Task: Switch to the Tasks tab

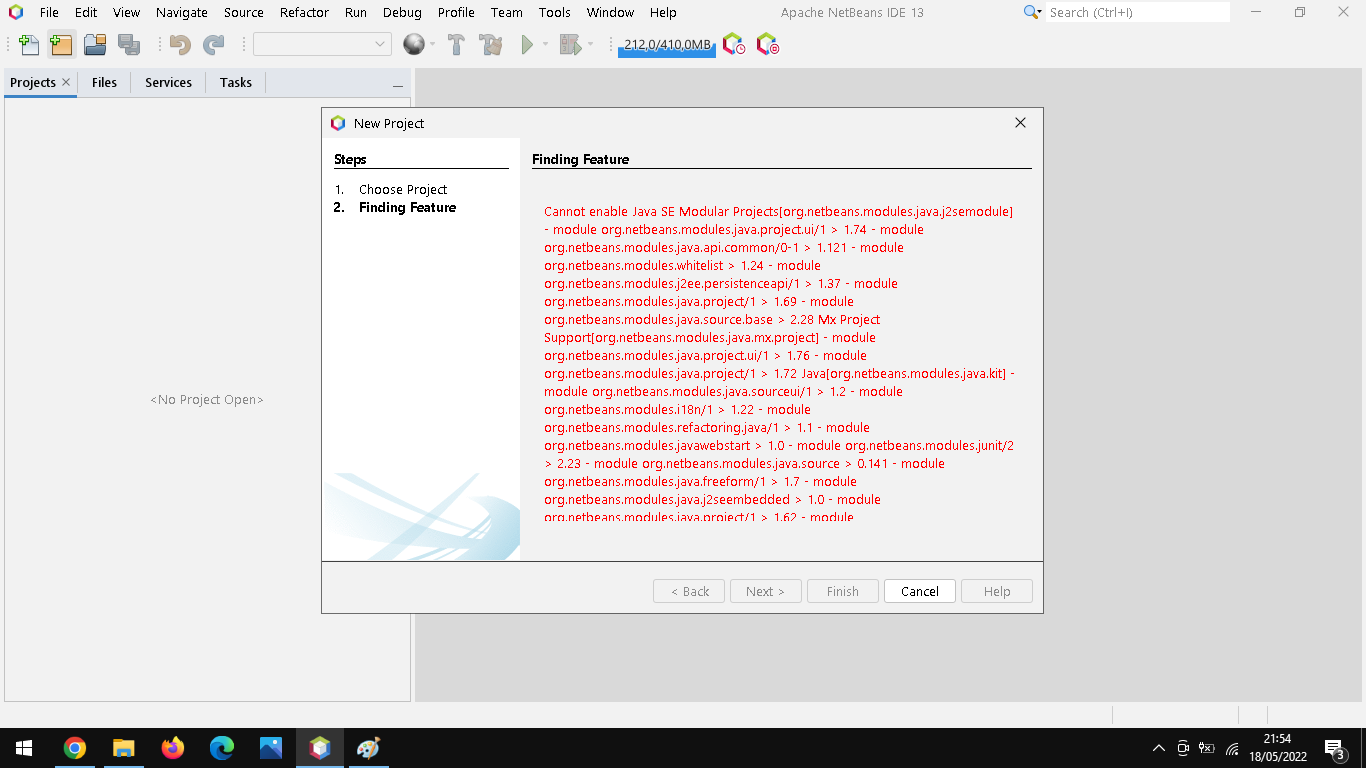Action: [x=236, y=82]
